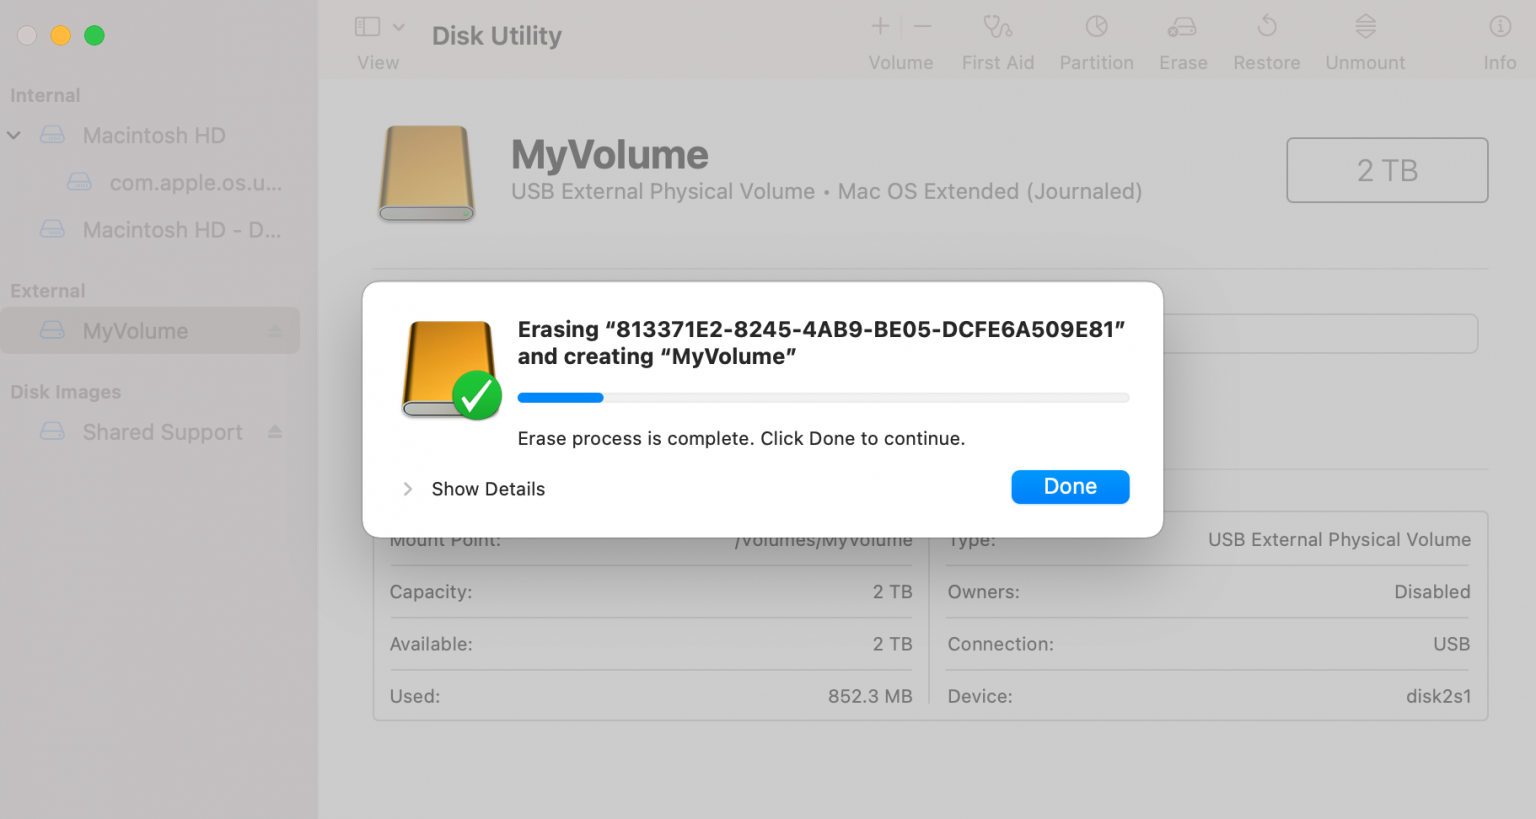Click the Unmount toolbar icon
Image resolution: width=1536 pixels, height=819 pixels.
pyautogui.click(x=1365, y=26)
